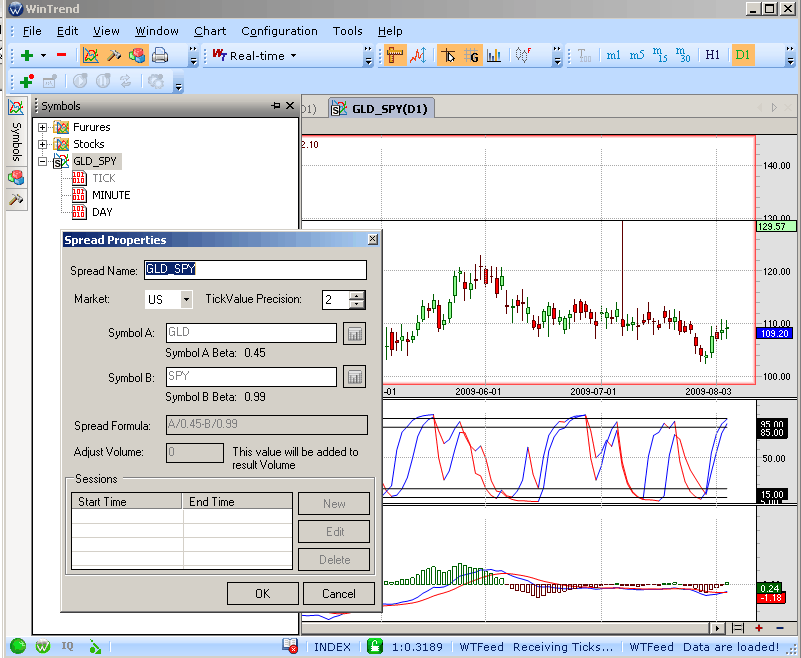Open the File menu

[x=32, y=31]
